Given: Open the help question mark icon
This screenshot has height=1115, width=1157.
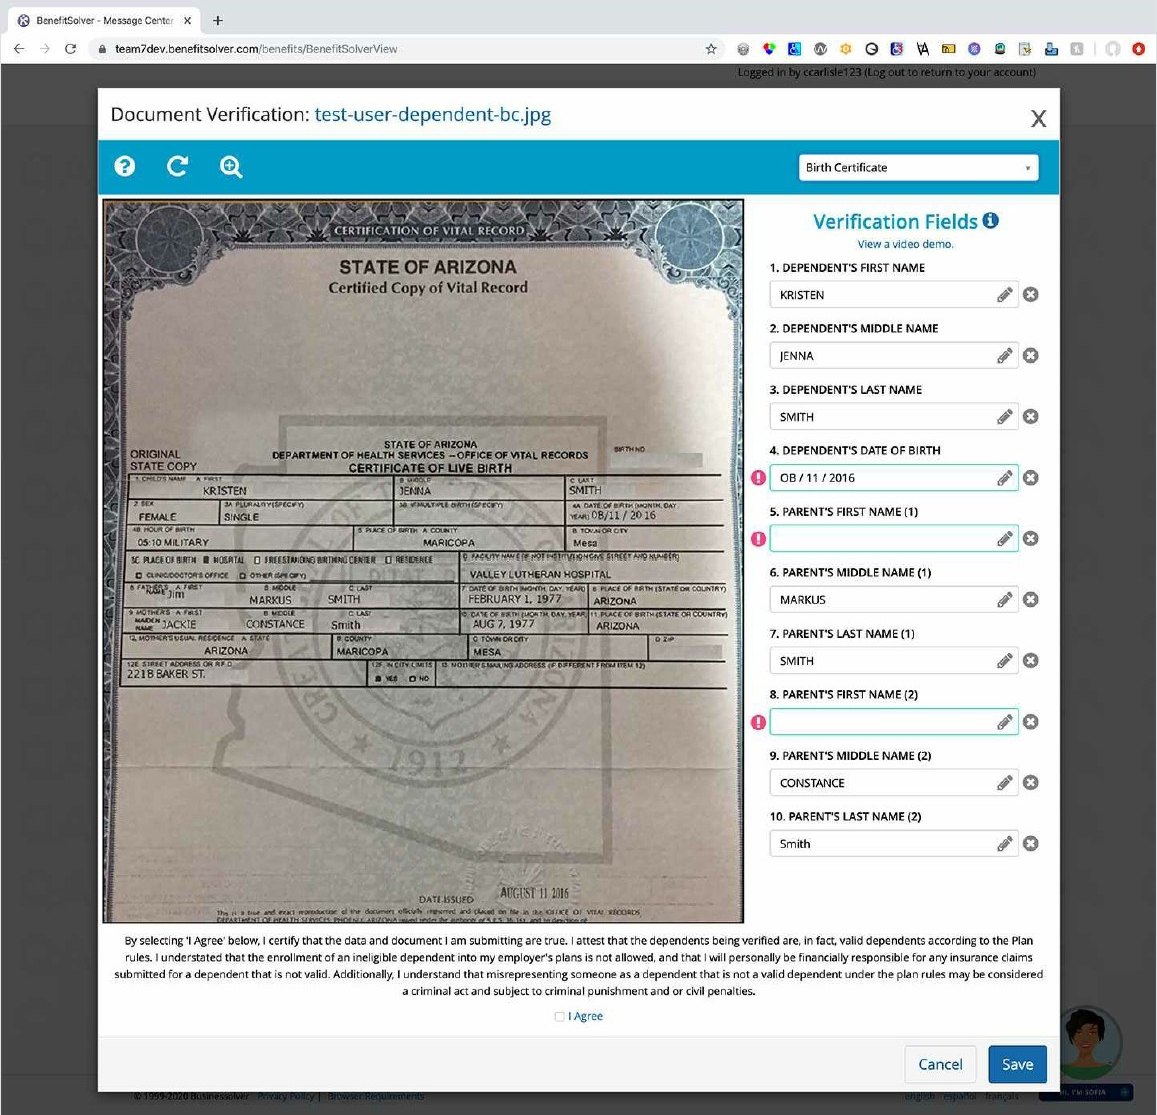Looking at the screenshot, I should (125, 166).
